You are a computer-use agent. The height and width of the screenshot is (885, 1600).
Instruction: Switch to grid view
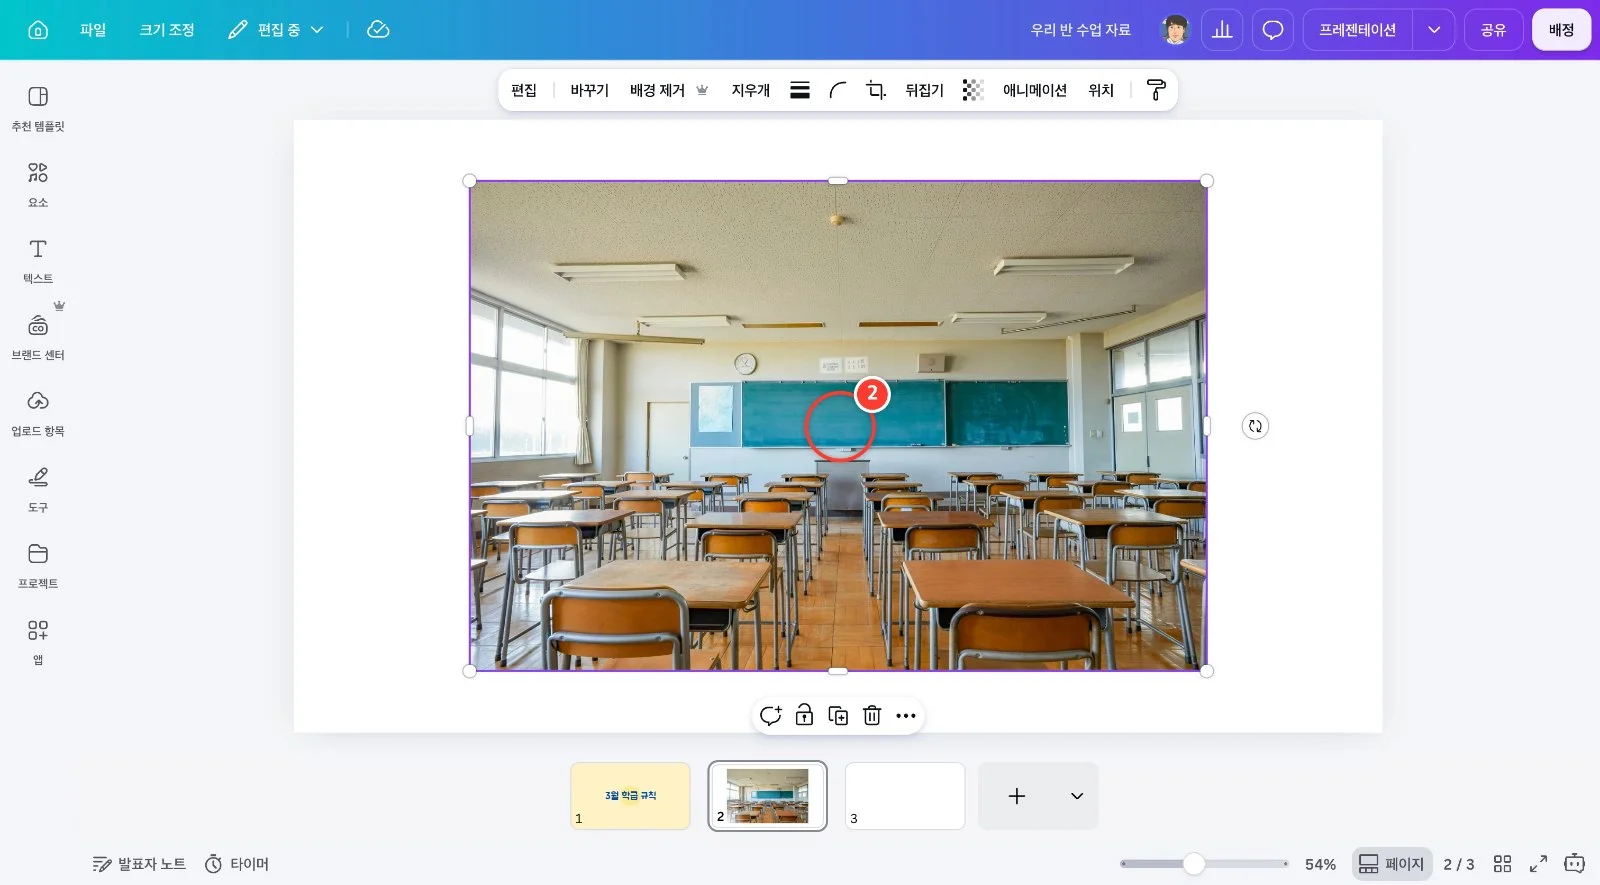coord(1502,864)
